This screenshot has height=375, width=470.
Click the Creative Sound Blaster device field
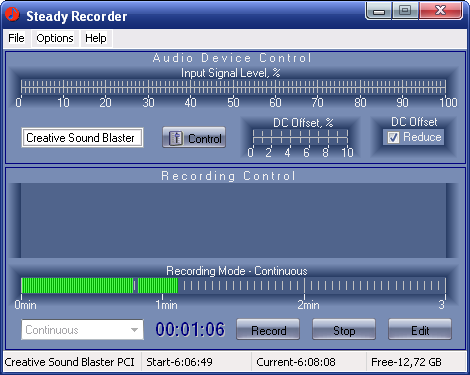pyautogui.click(x=82, y=137)
